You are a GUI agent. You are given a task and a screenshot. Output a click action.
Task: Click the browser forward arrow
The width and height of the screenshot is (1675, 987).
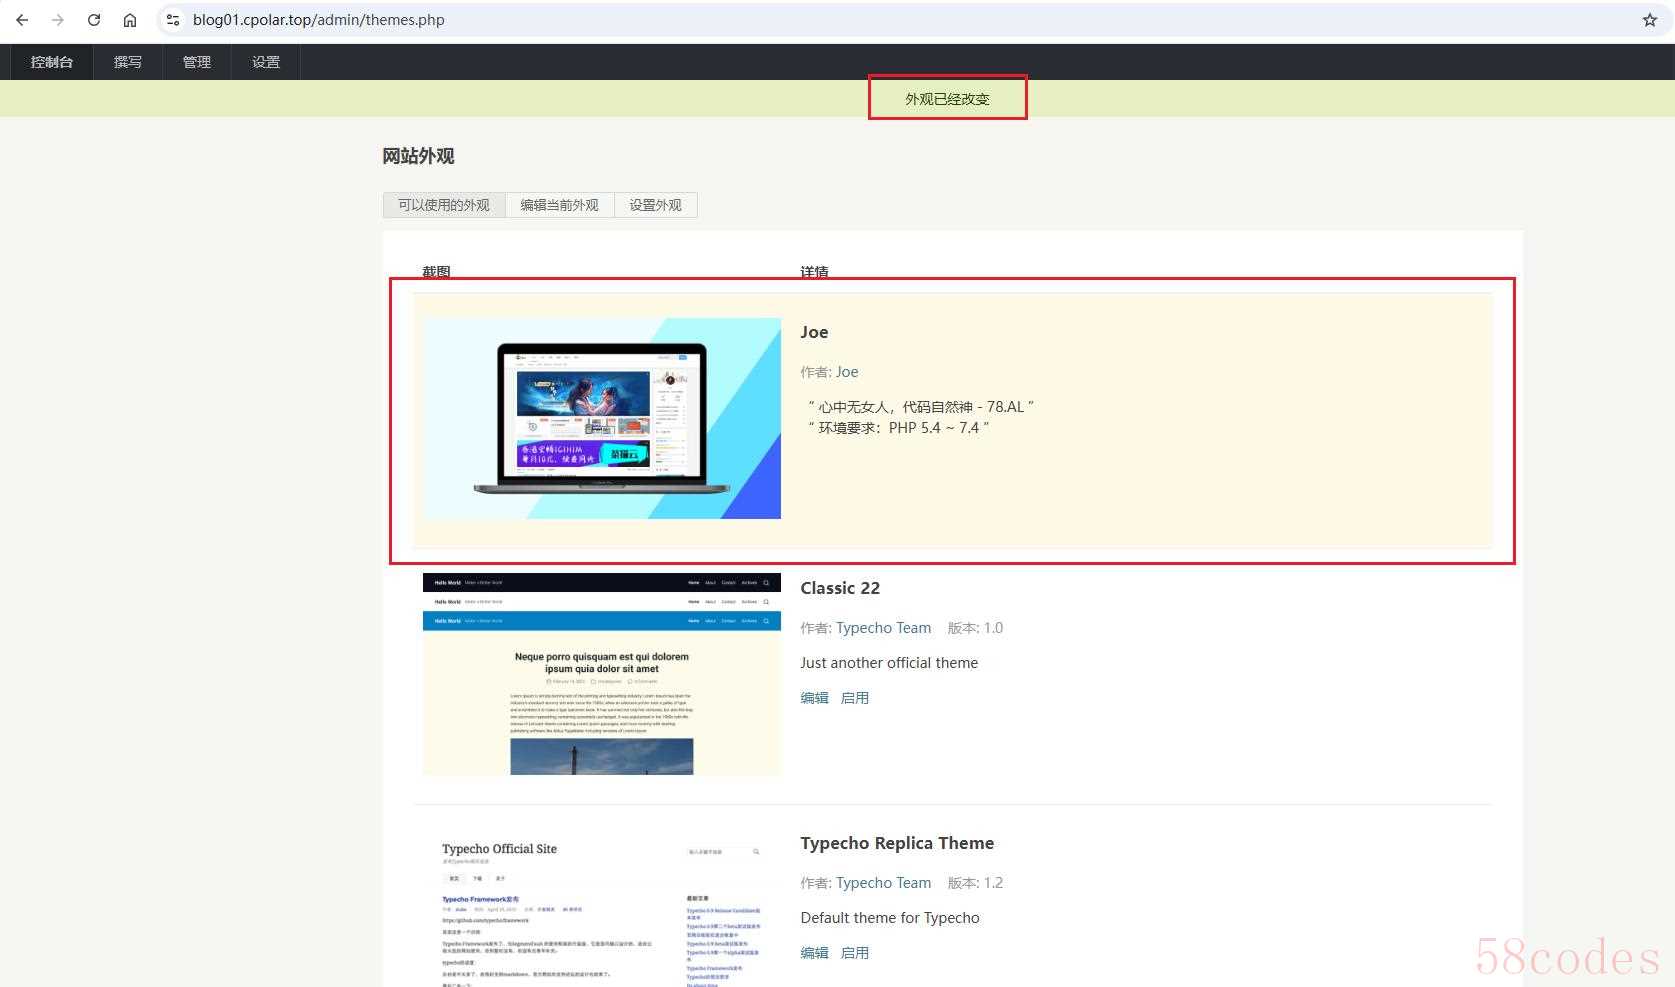pyautogui.click(x=58, y=20)
